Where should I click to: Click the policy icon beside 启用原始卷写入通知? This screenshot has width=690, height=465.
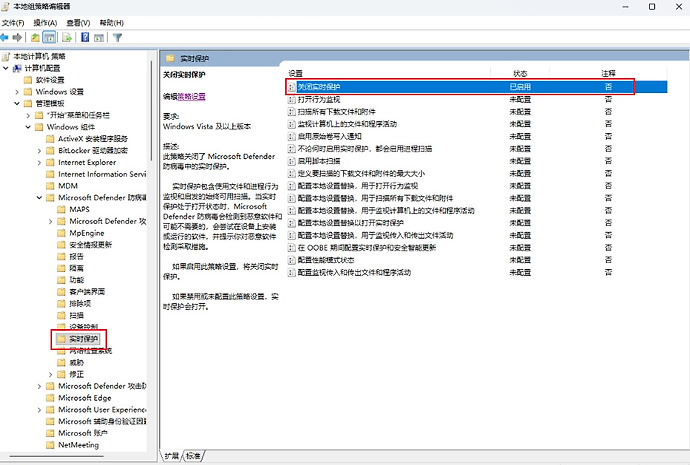tap(291, 136)
